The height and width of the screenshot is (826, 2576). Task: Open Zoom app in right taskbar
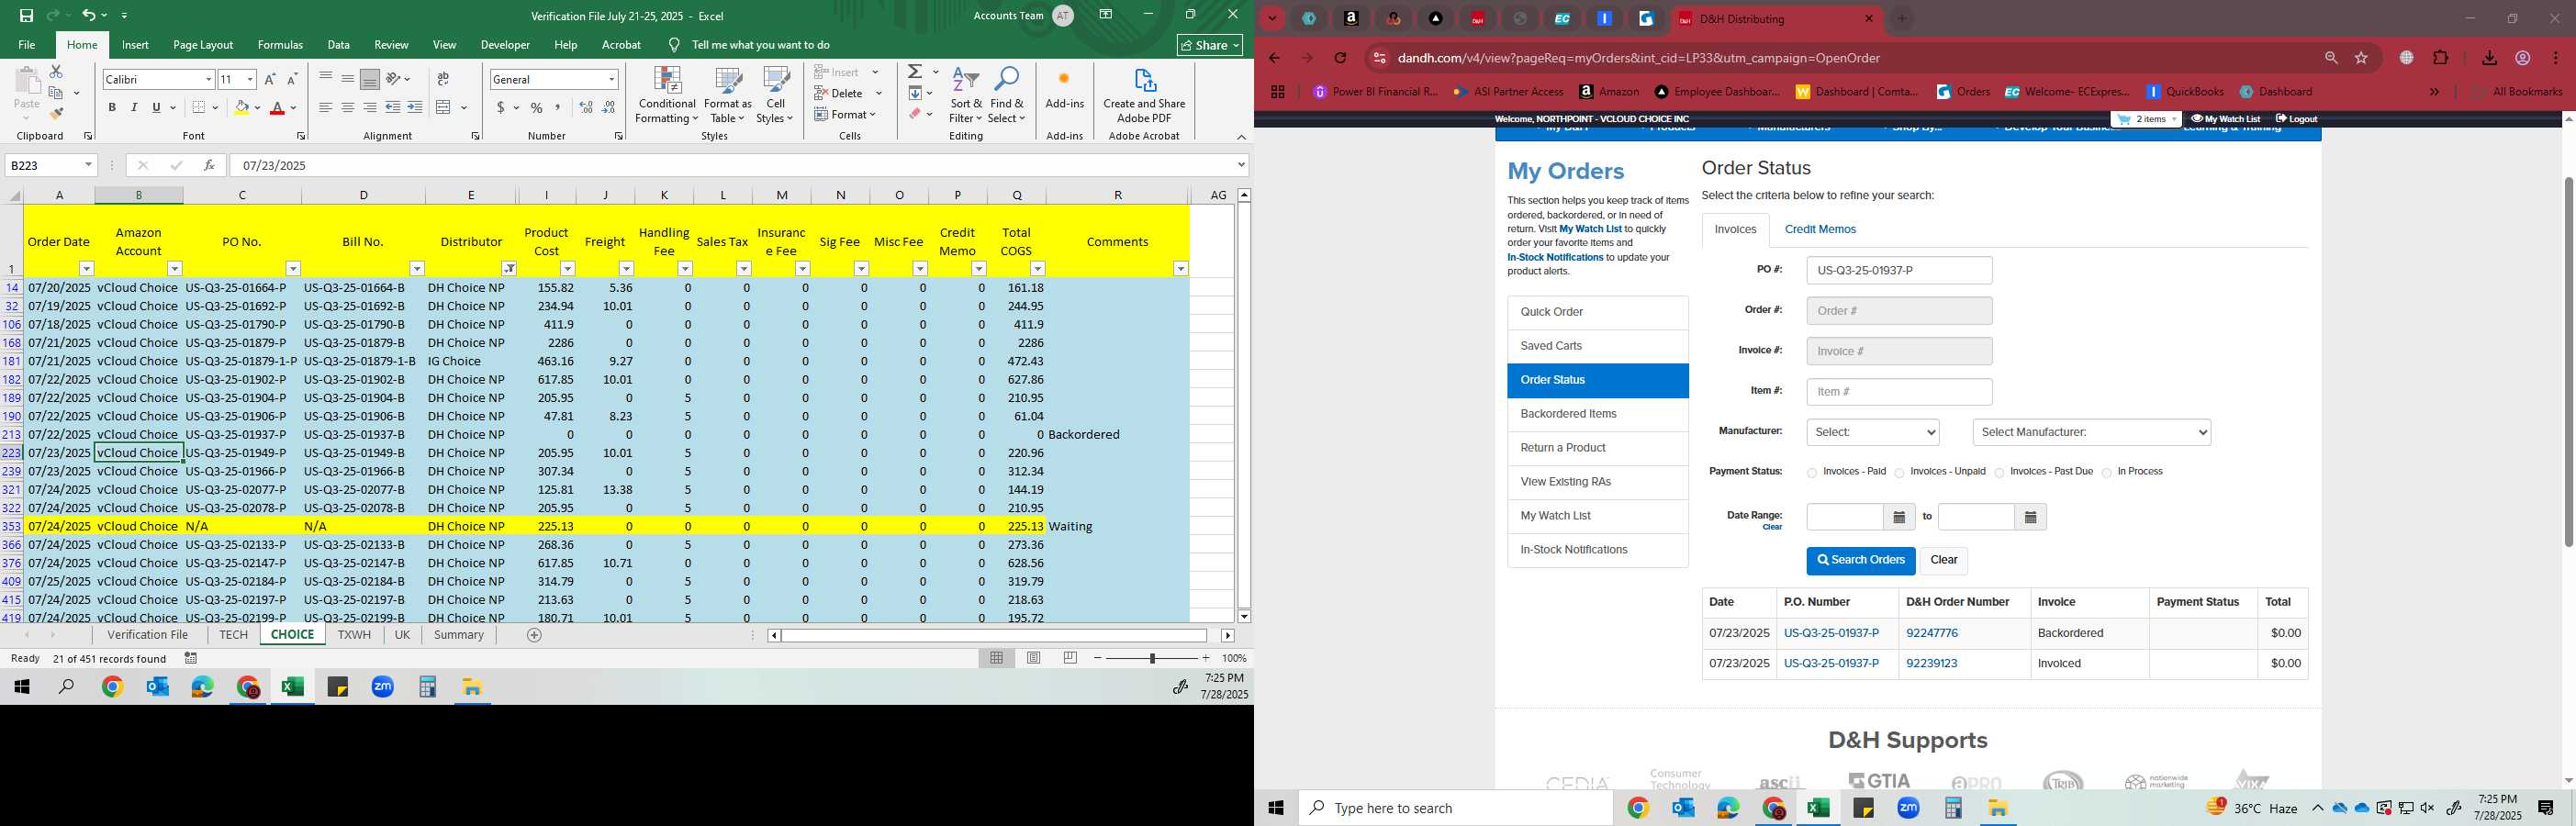(x=1908, y=808)
